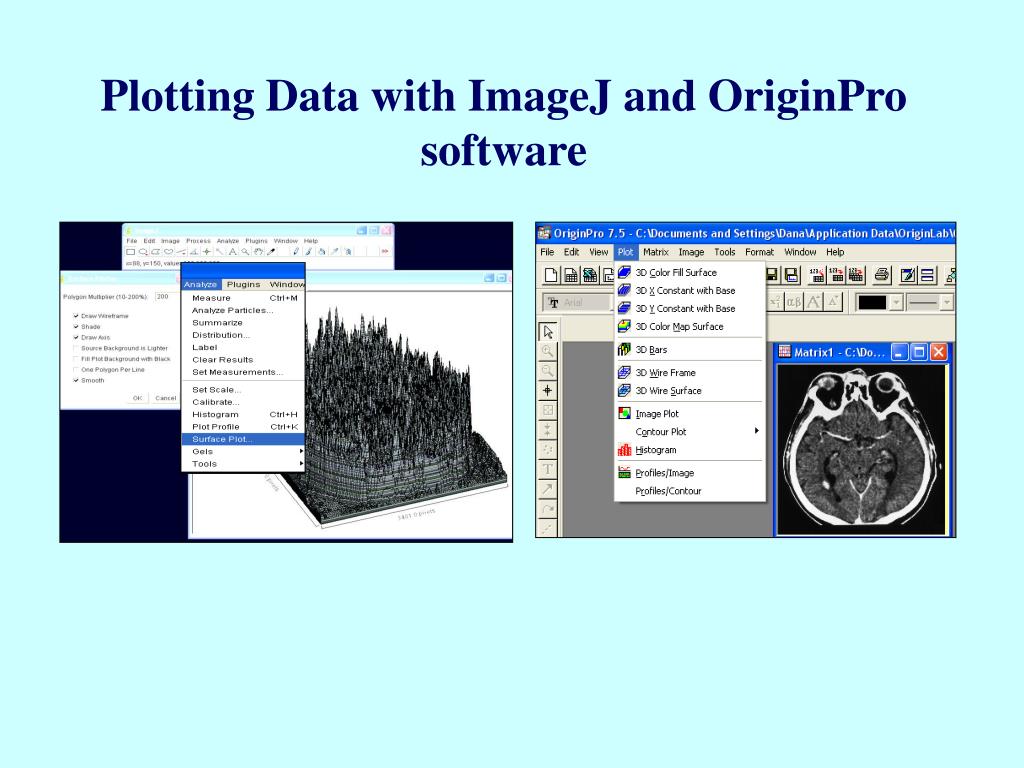
Task: Click Measure in ImageJ Analyze menu
Action: [242, 298]
